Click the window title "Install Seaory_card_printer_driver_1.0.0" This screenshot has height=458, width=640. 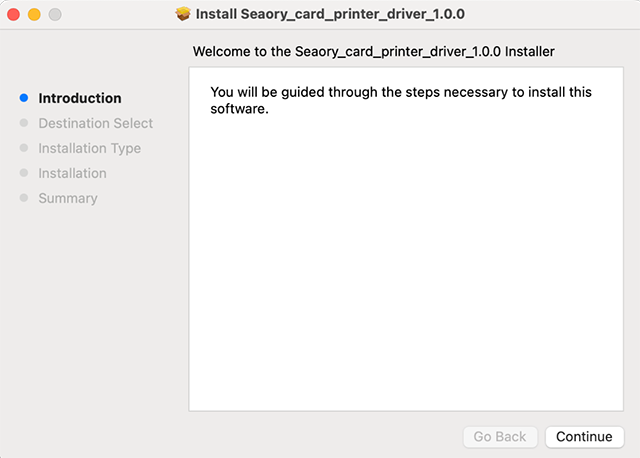click(x=331, y=15)
